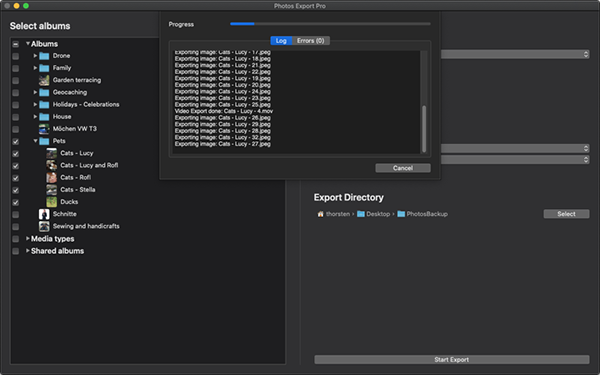This screenshot has height=375, width=600.
Task: Click the PhotosBackup folder icon in path
Action: click(401, 214)
